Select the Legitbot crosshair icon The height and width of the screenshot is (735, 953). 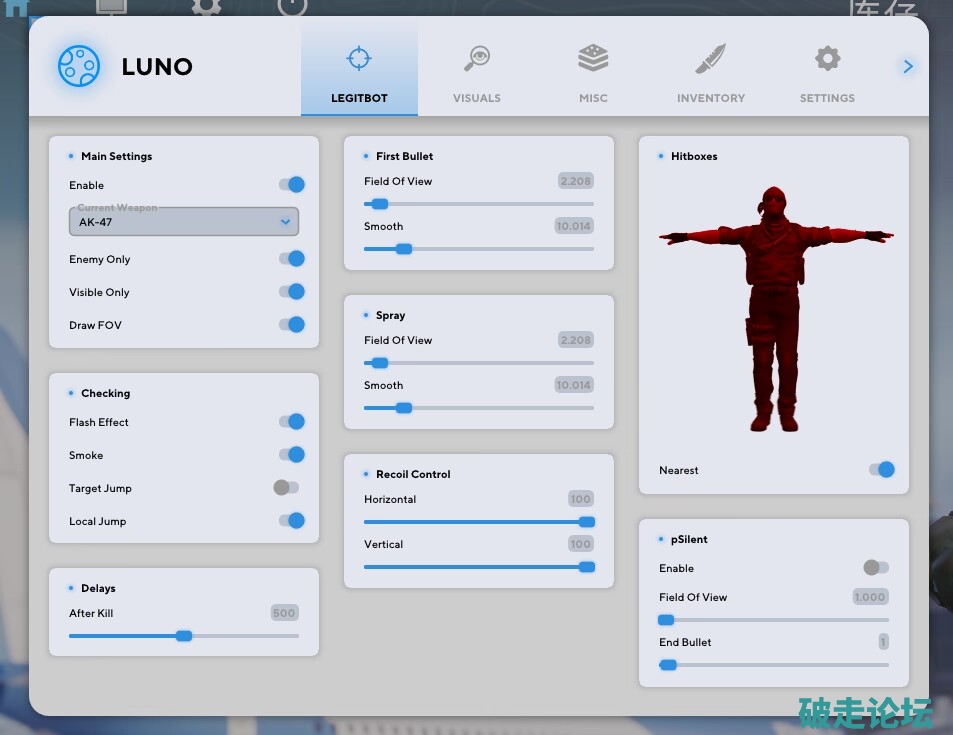pyautogui.click(x=359, y=58)
